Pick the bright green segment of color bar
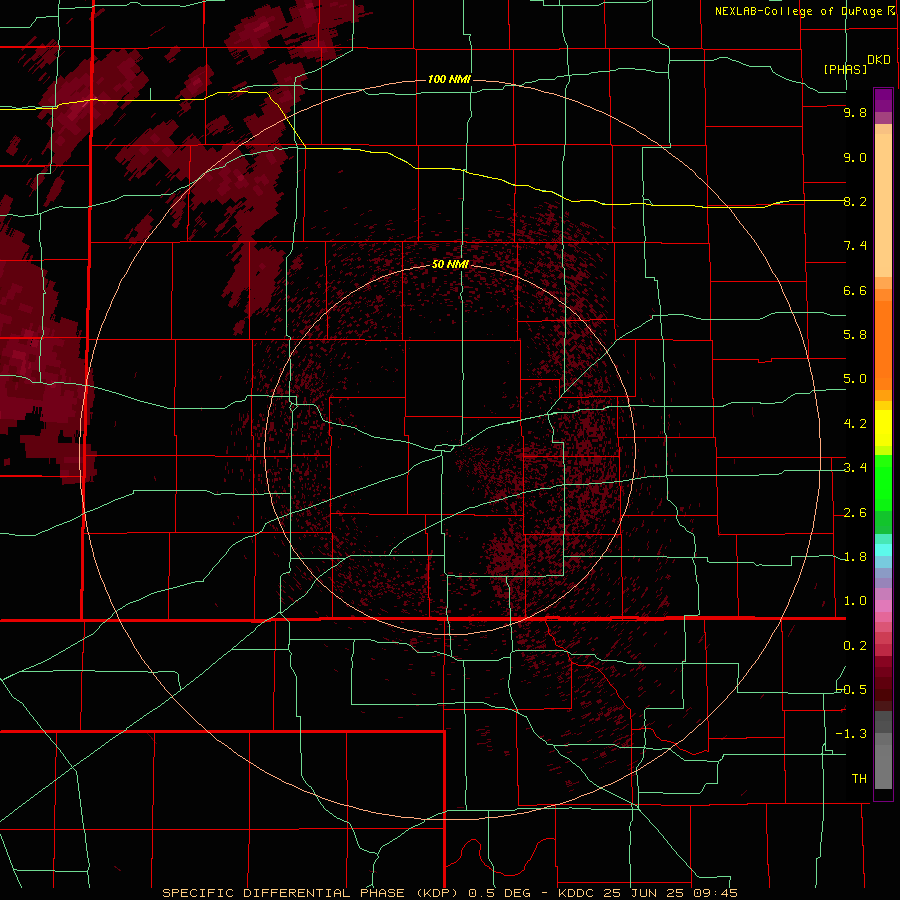 (883, 483)
